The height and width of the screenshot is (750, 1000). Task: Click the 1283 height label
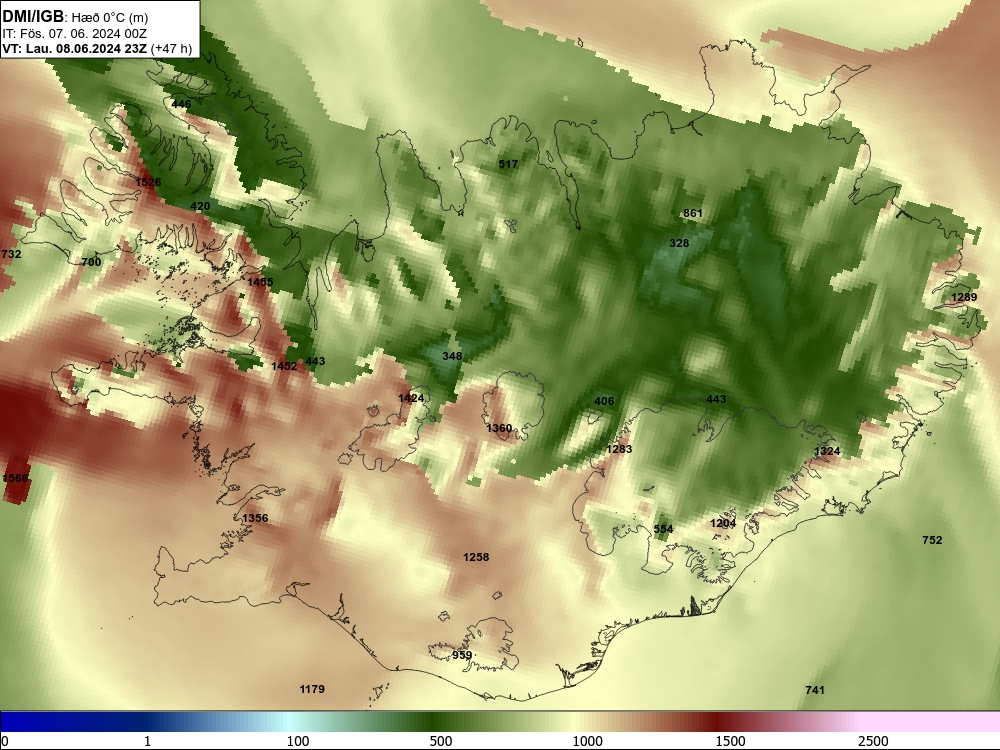[x=619, y=449]
